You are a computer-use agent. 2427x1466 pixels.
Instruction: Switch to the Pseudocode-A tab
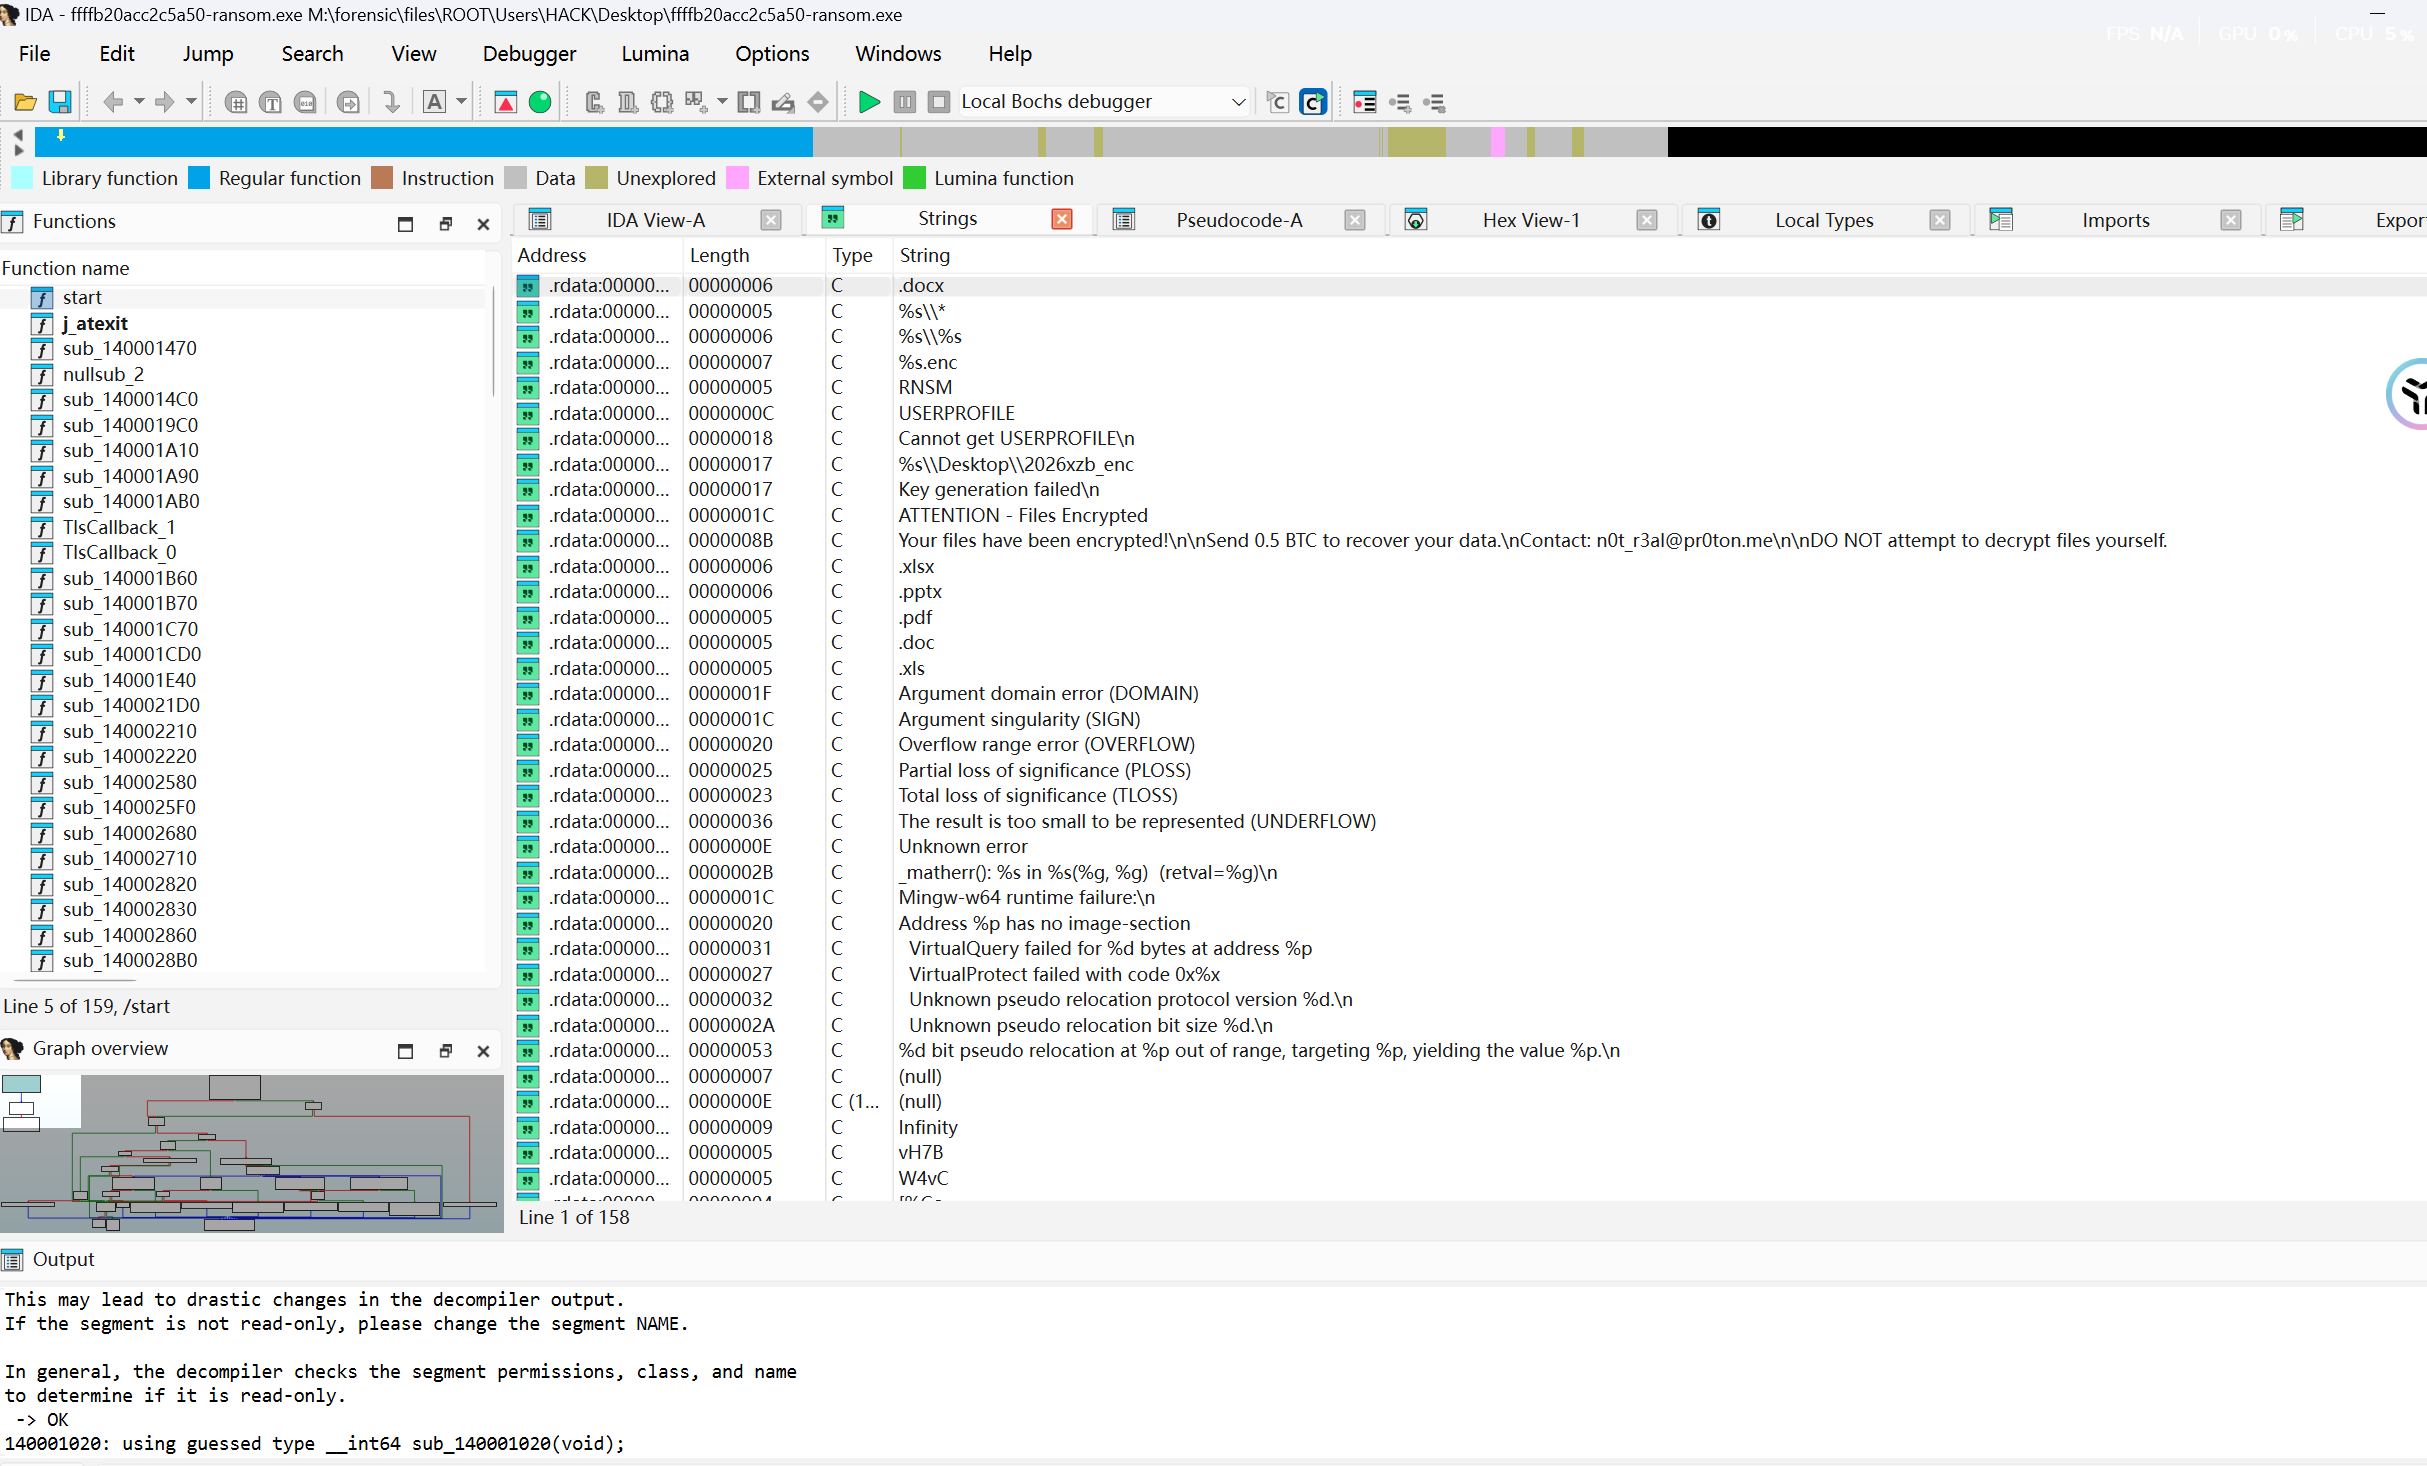click(x=1239, y=220)
